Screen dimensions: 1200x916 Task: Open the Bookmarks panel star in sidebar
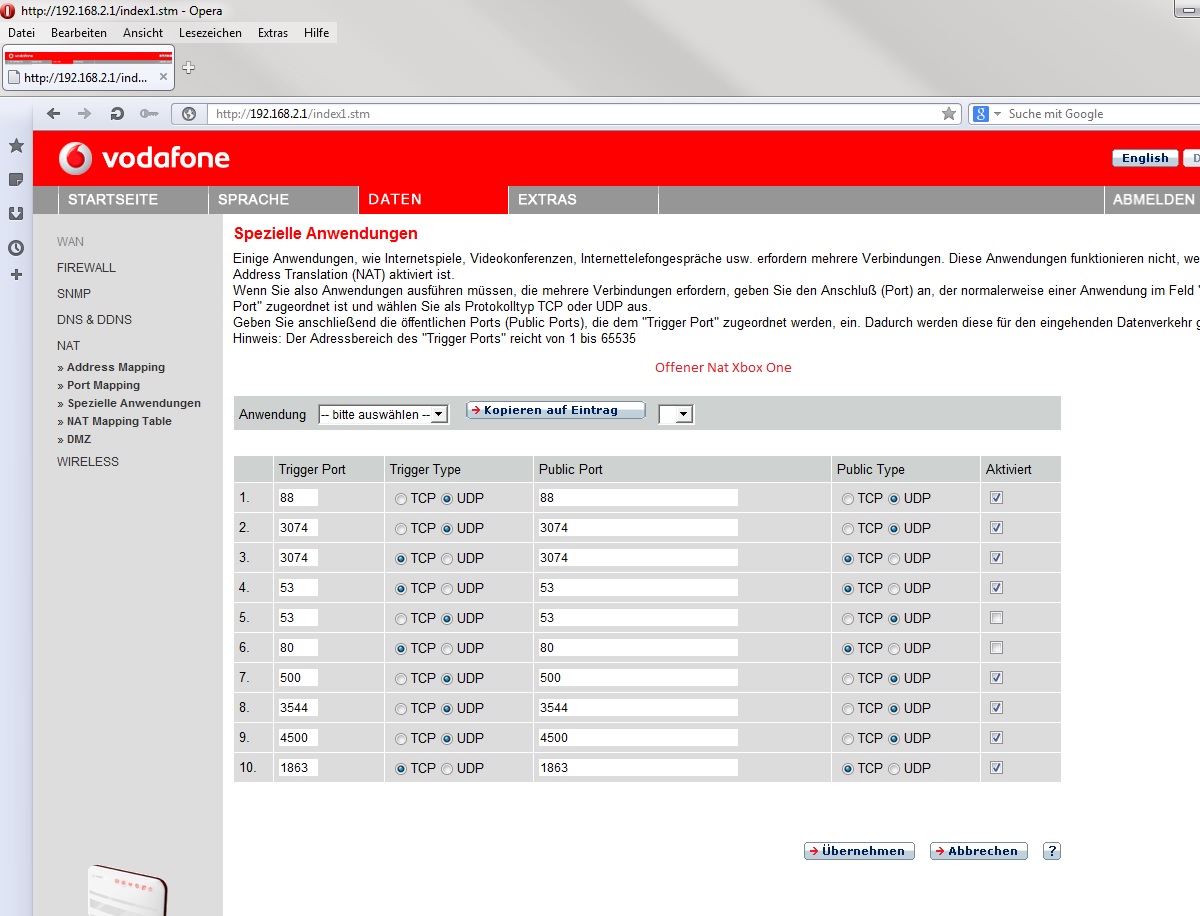(x=16, y=146)
